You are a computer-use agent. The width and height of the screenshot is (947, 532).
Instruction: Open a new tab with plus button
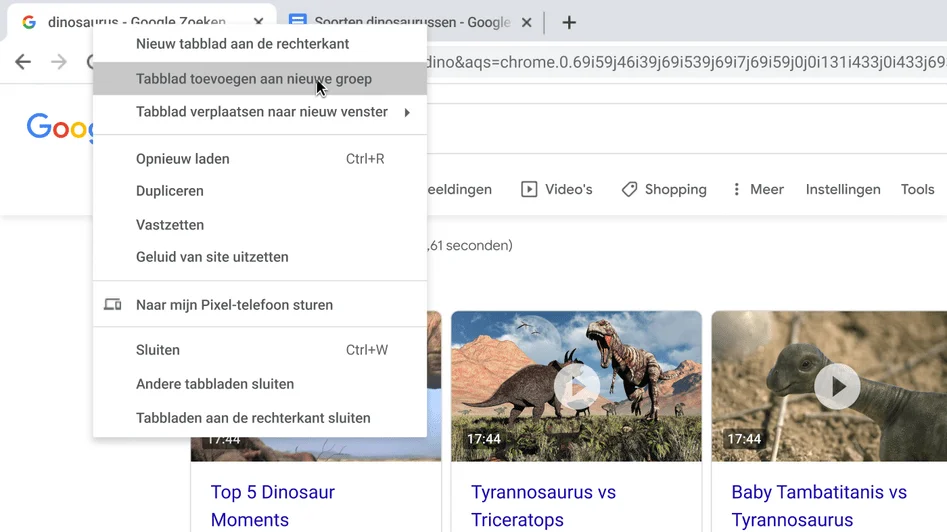tap(569, 23)
